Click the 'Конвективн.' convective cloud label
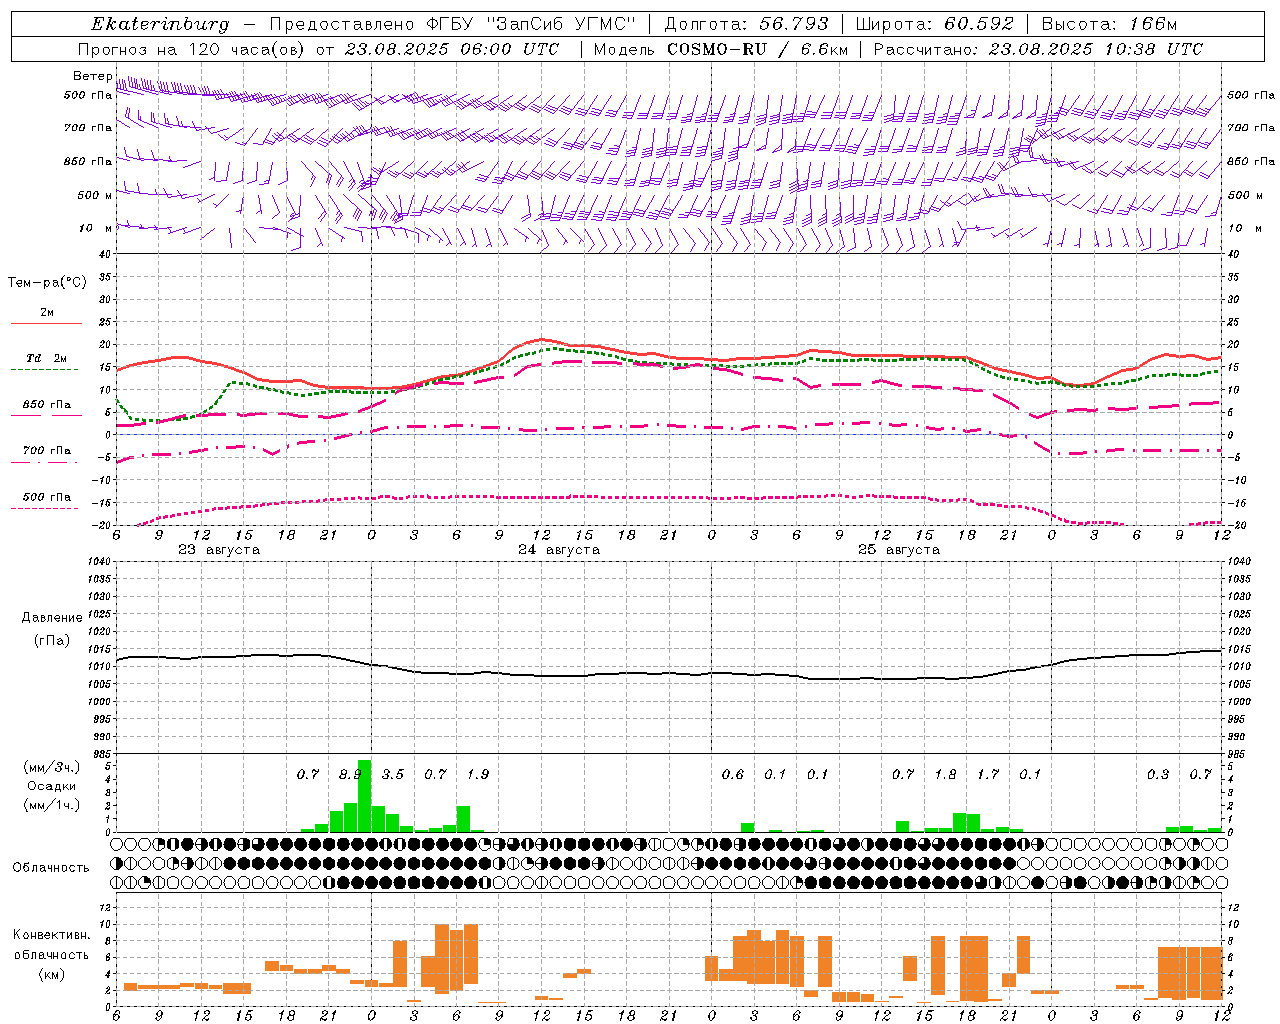This screenshot has width=1280, height=1024. pos(51,934)
